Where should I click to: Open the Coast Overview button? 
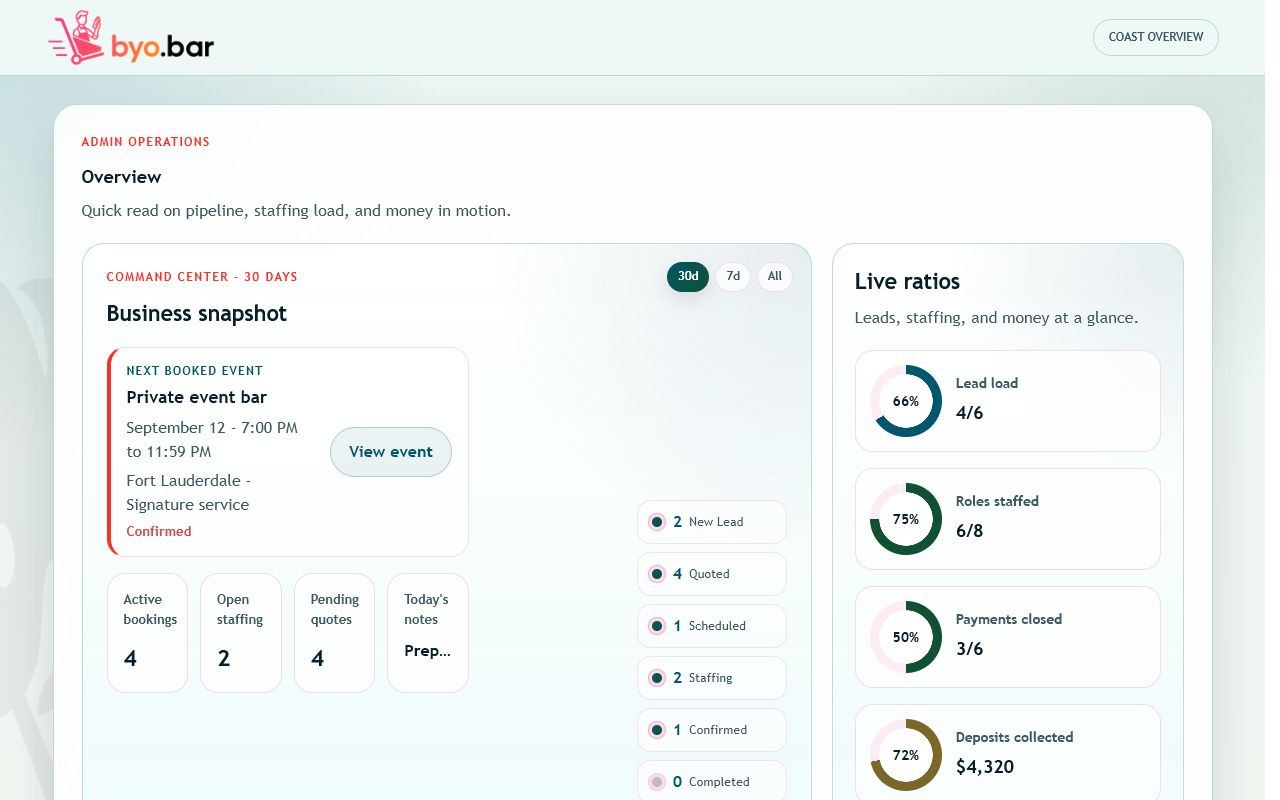coord(1155,37)
